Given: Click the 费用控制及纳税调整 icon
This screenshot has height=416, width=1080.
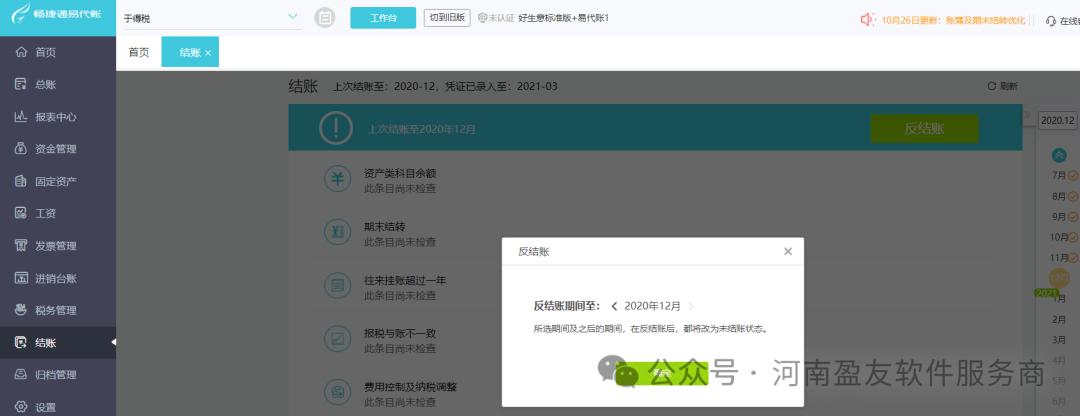Looking at the screenshot, I should (338, 392).
